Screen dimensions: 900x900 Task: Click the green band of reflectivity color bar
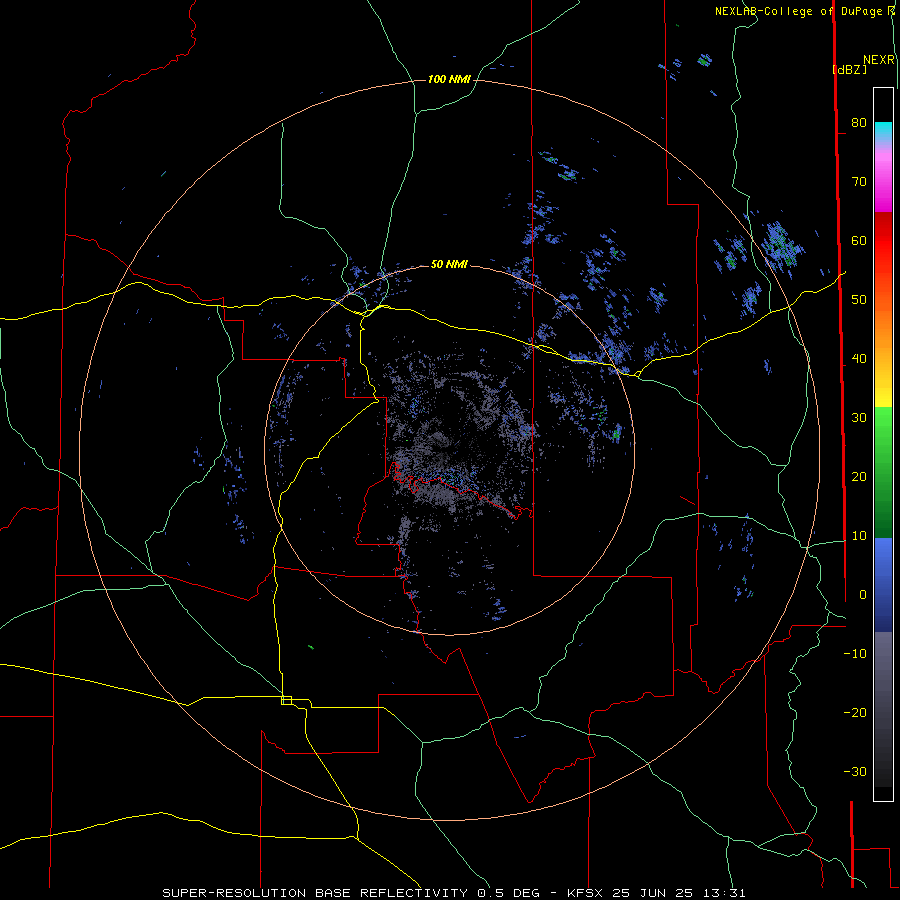pyautogui.click(x=883, y=472)
